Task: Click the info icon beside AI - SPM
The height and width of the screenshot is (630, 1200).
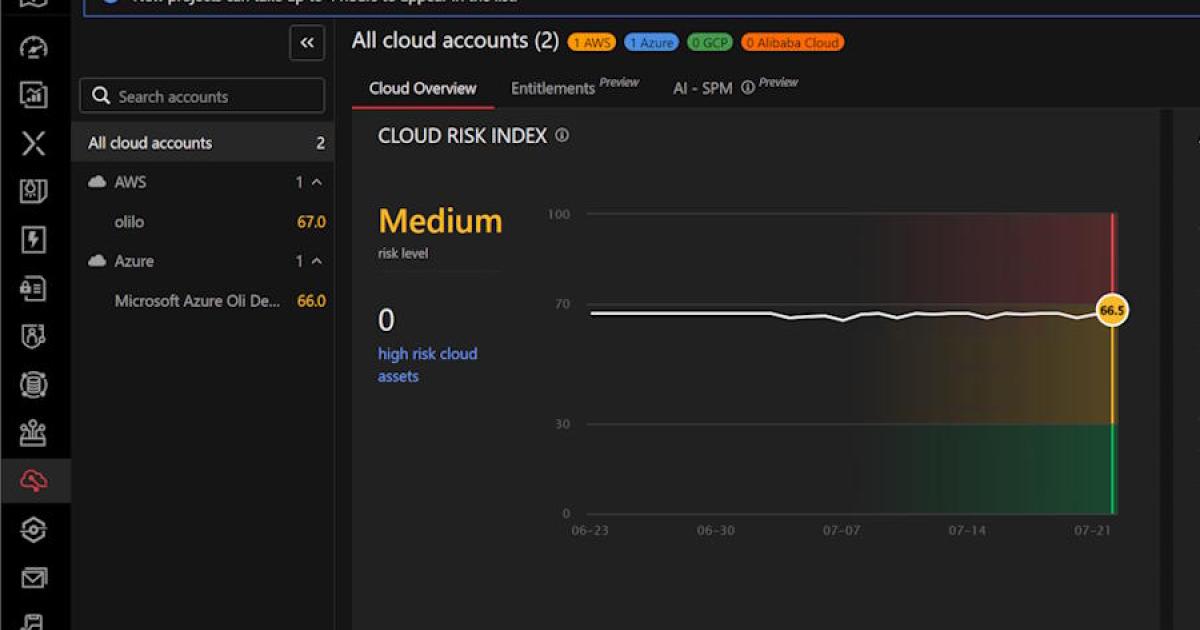Action: point(746,88)
